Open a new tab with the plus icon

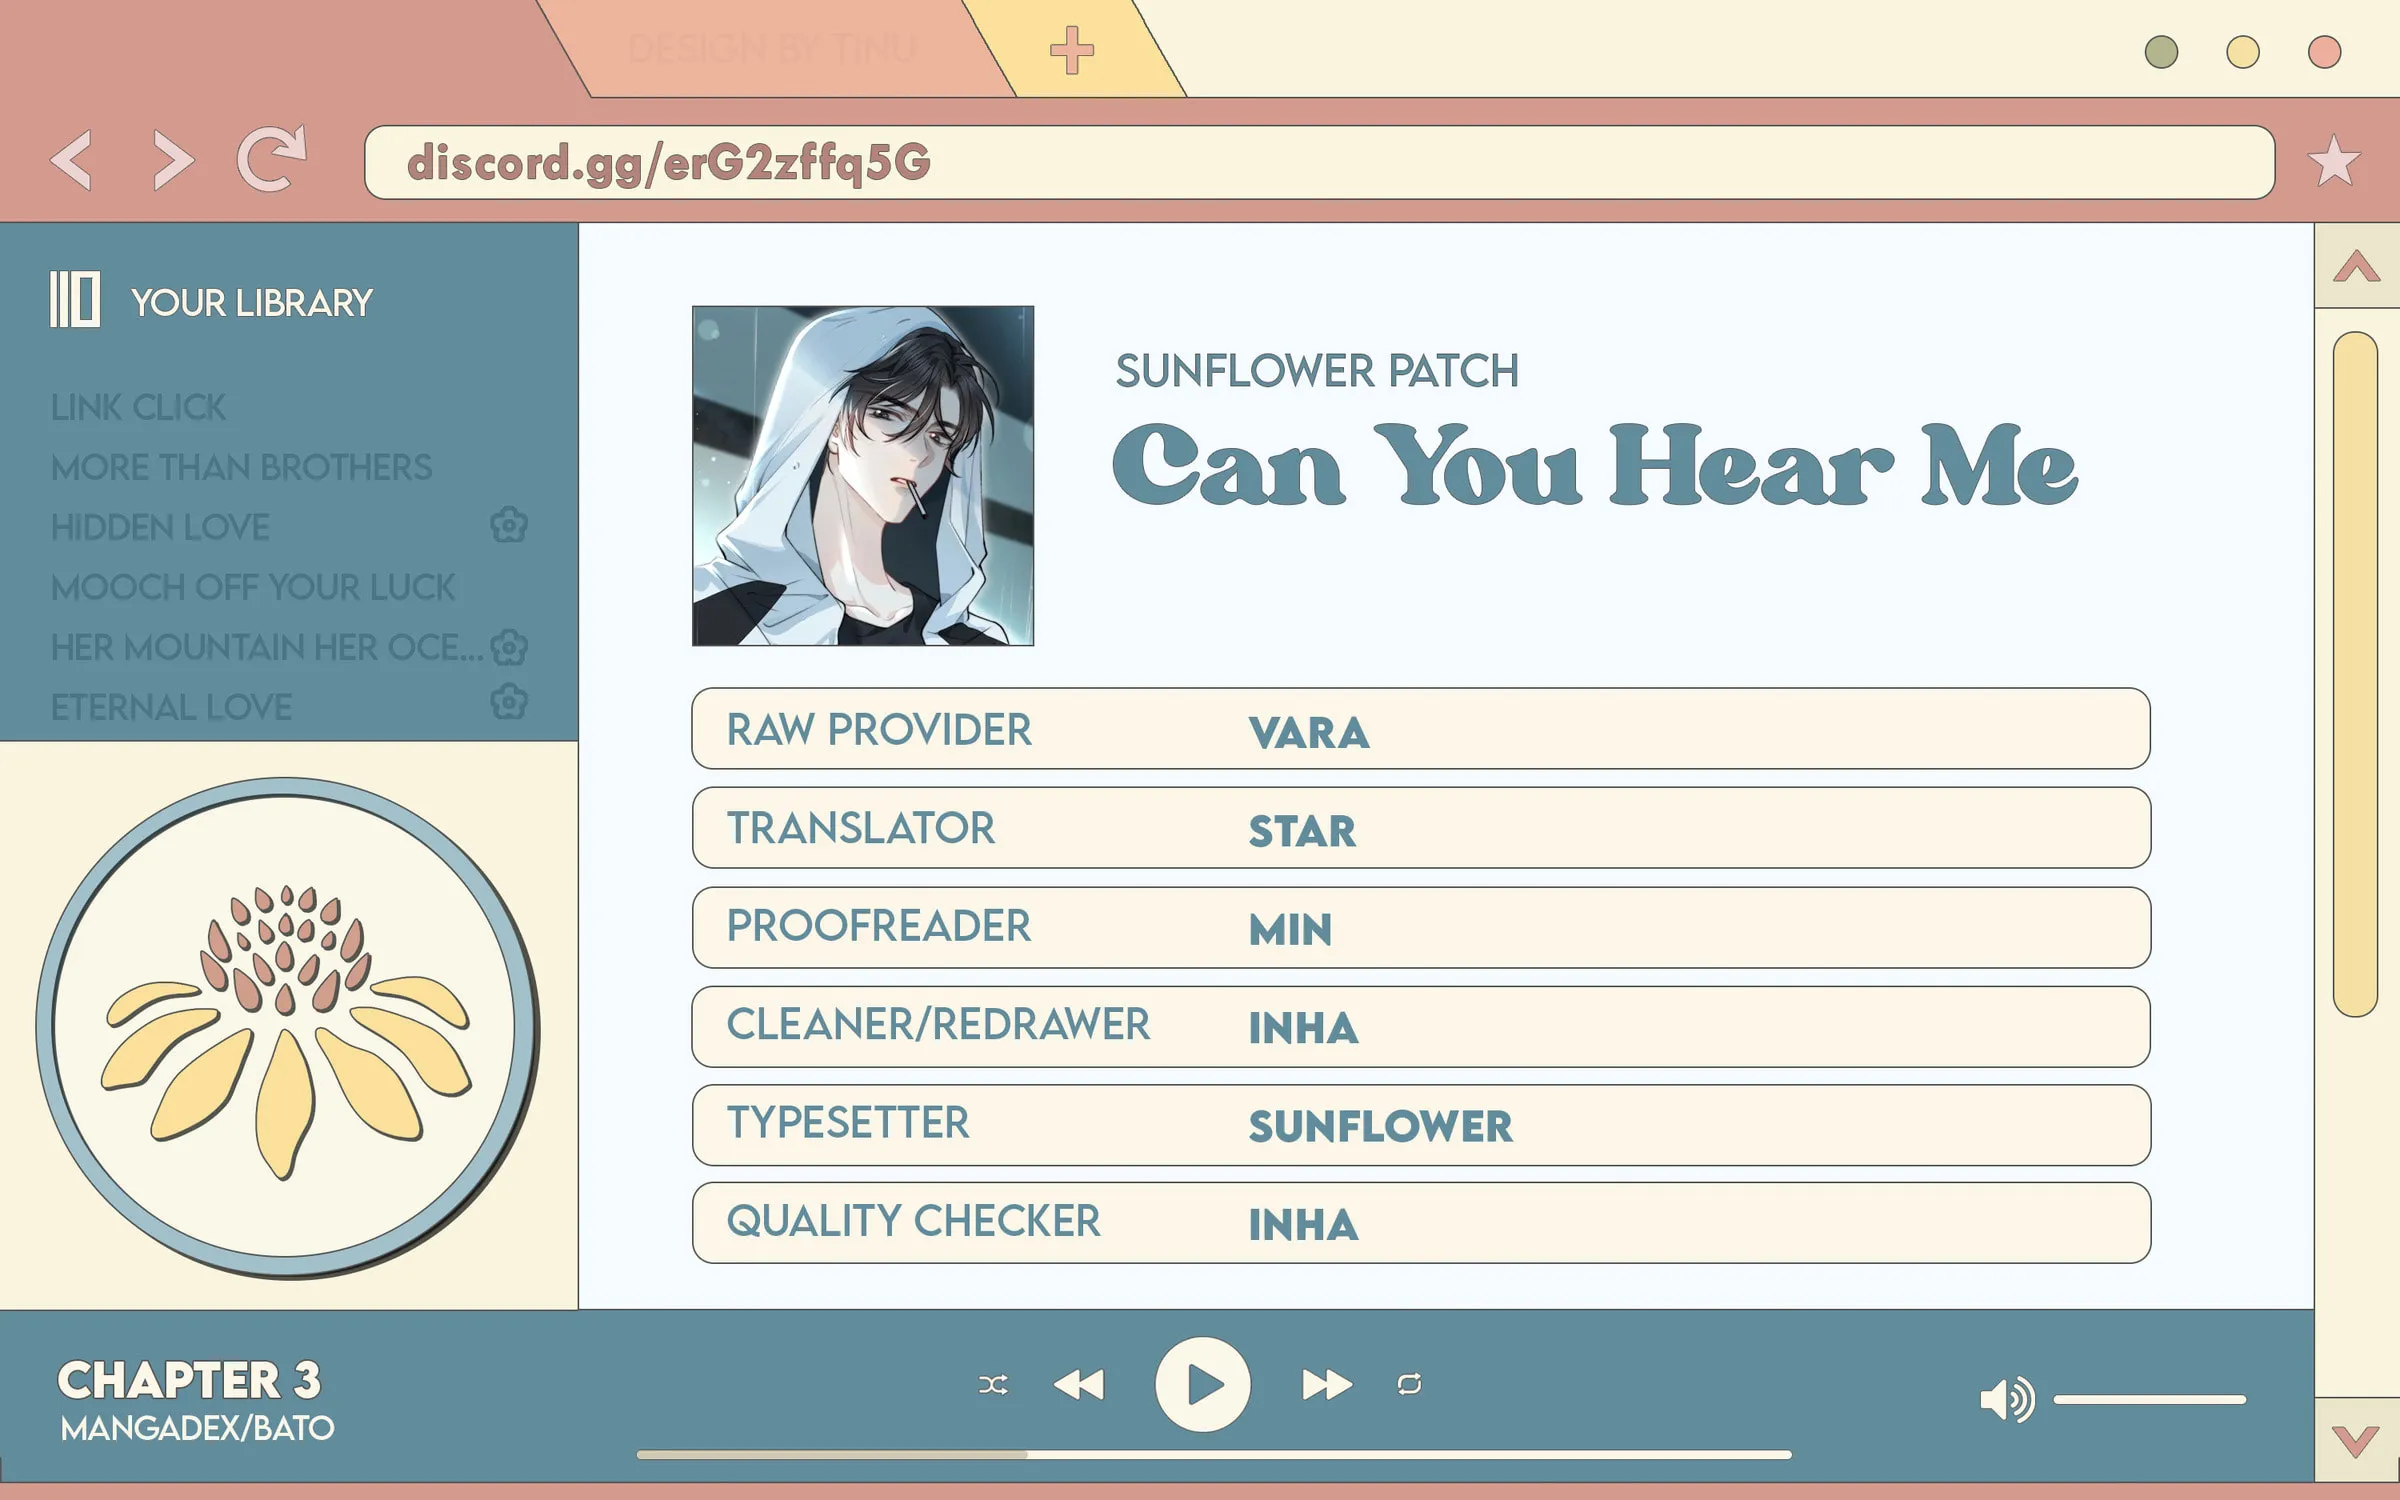click(x=1071, y=50)
